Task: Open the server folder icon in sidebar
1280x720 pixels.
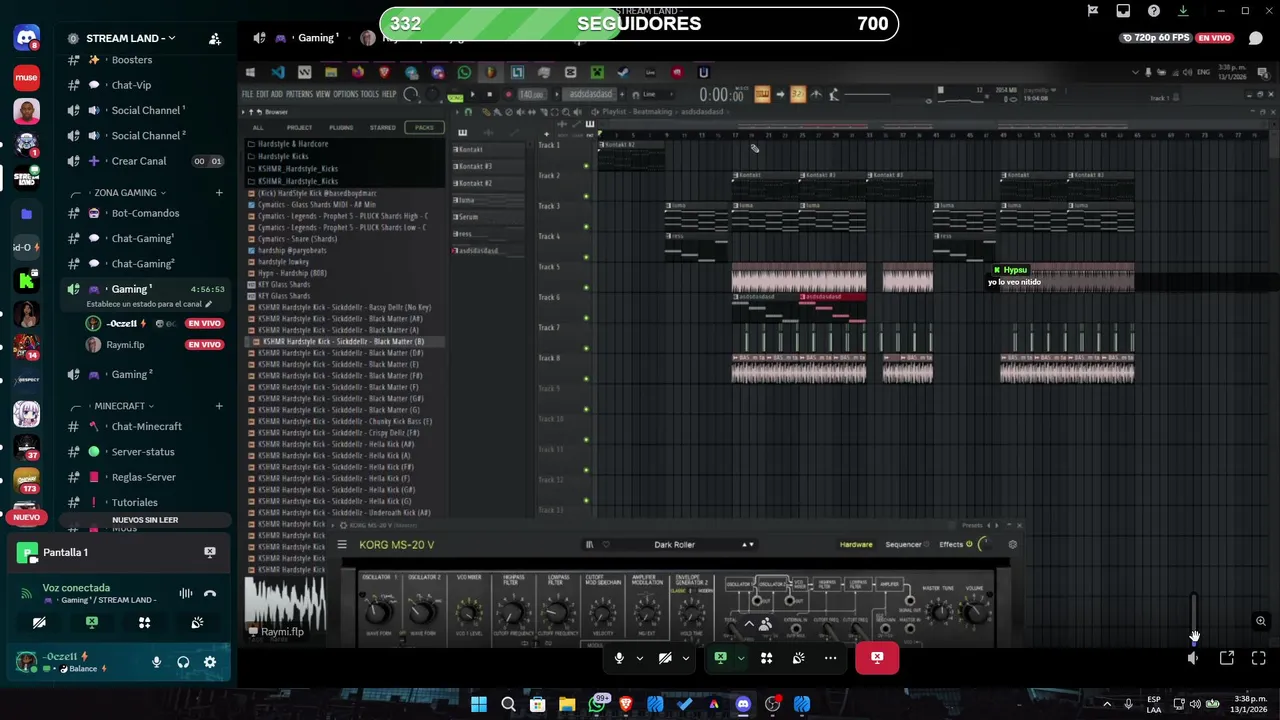Action: pyautogui.click(x=27, y=214)
